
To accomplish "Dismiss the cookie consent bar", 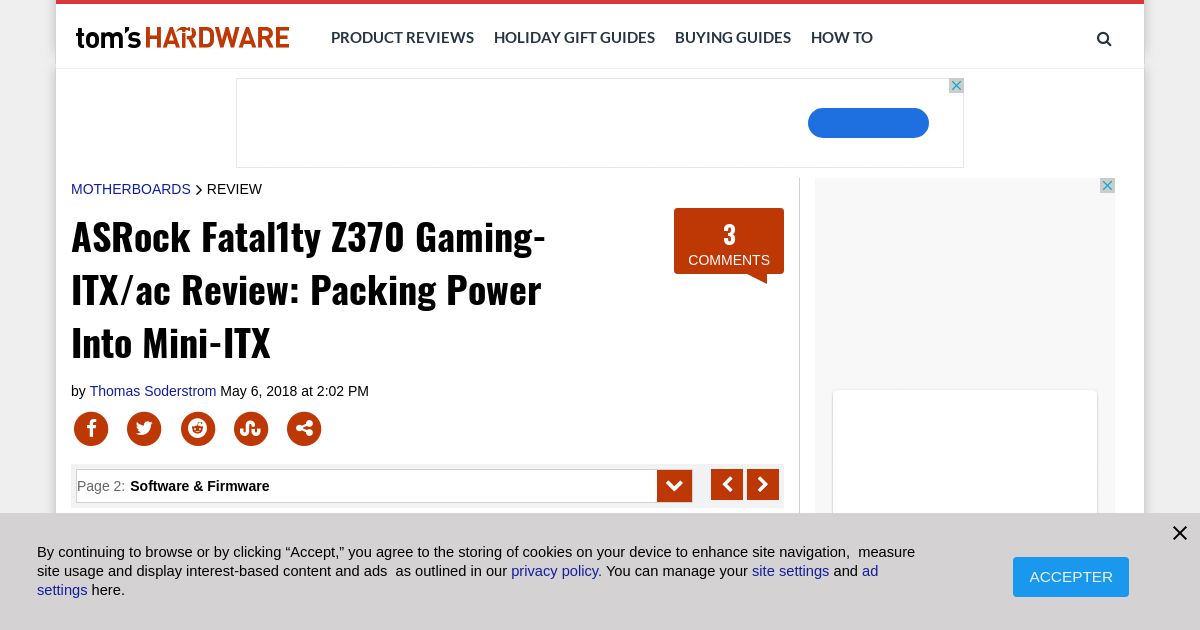I will click(1180, 533).
